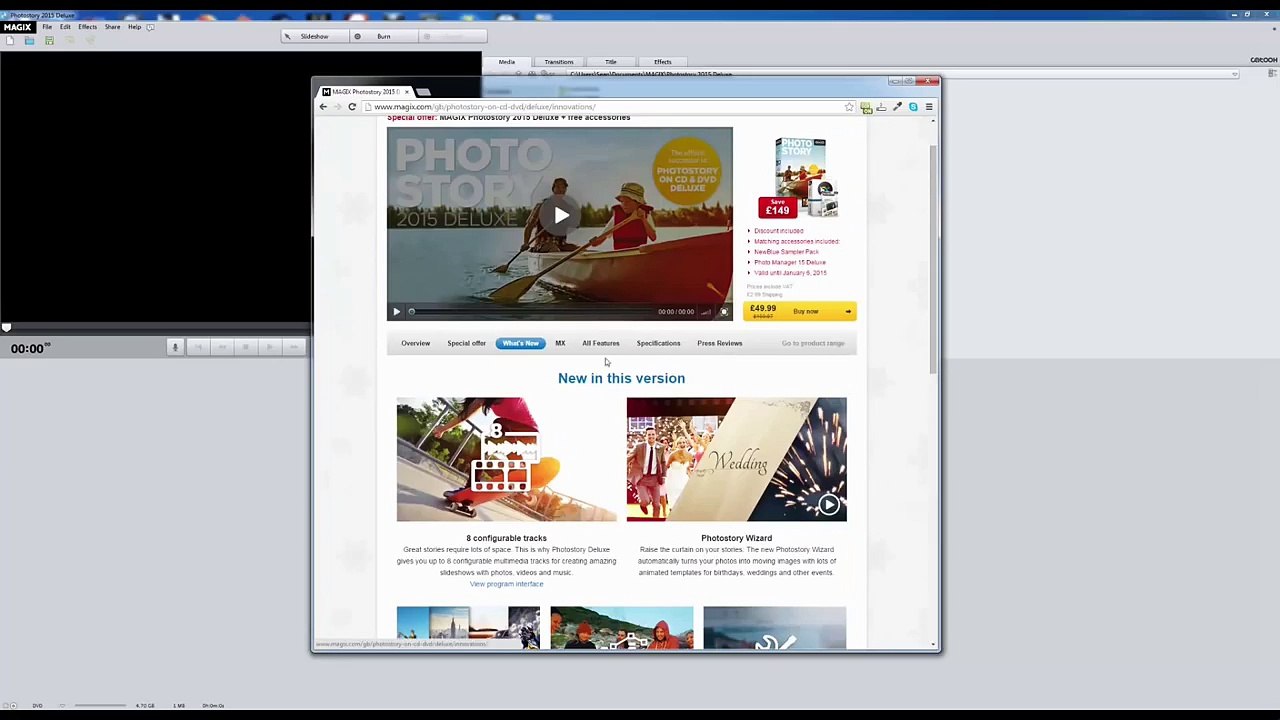This screenshot has width=1280, height=720.
Task: Open the Help menu in Photostory
Action: (x=134, y=27)
